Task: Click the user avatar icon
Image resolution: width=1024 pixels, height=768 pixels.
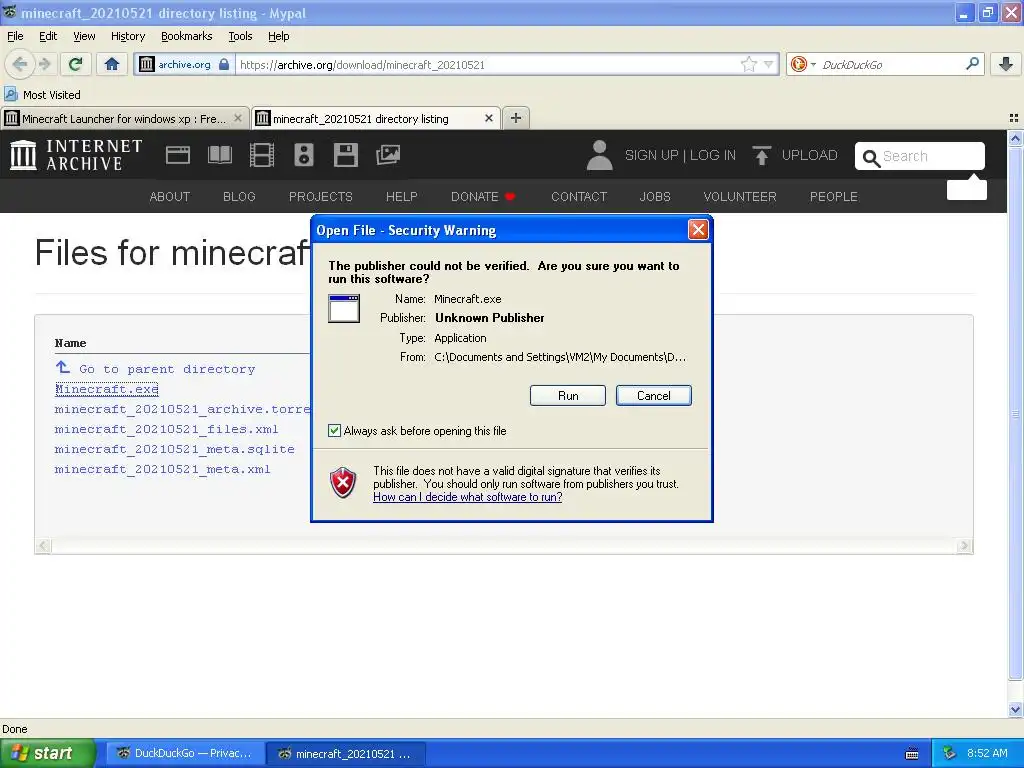Action: pyautogui.click(x=599, y=155)
